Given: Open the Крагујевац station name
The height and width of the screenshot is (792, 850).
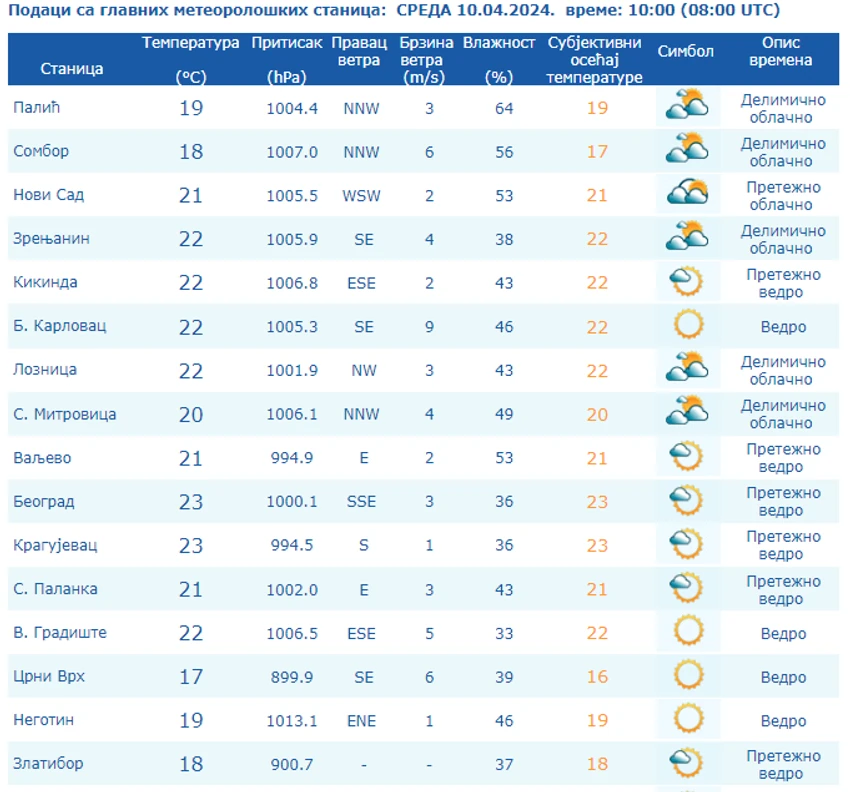Looking at the screenshot, I should [55, 545].
